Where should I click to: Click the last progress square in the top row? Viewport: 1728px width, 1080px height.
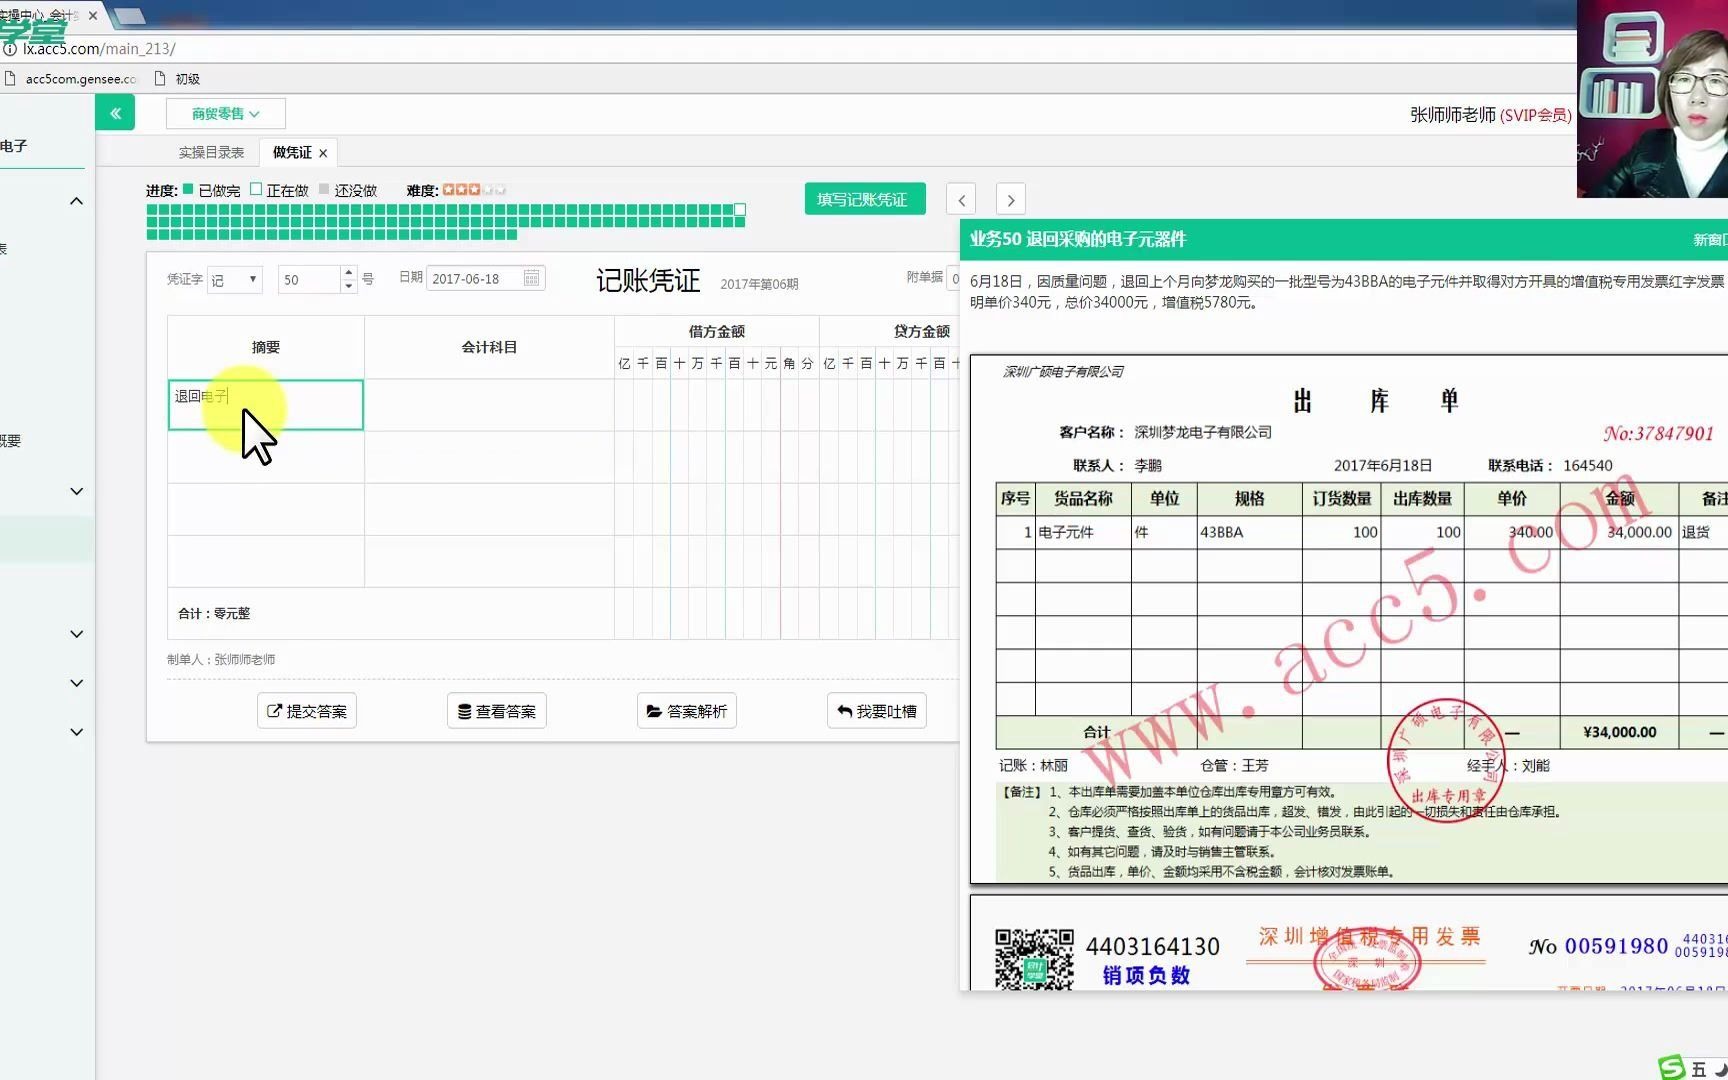tap(740, 209)
